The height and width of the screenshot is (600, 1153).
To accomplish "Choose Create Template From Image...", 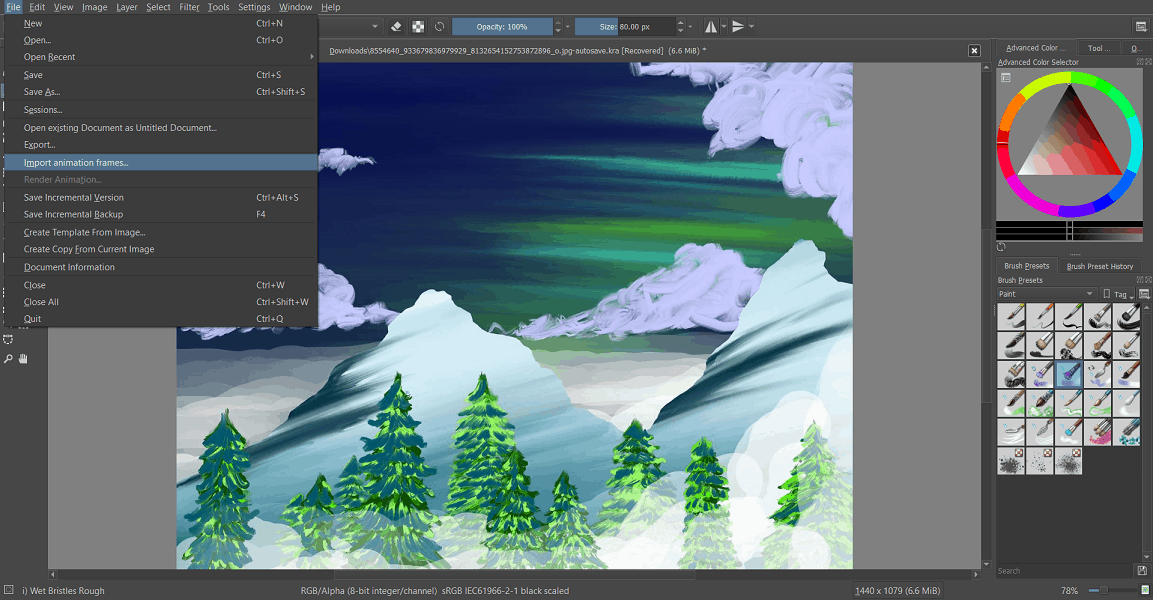I will click(x=161, y=232).
